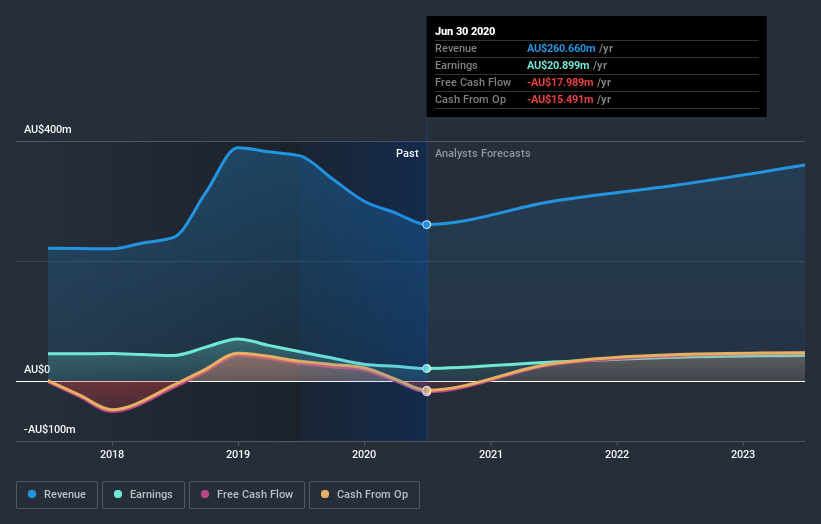The image size is (821, 524).
Task: Click the -AU$15.491m cash from op value
Action: coord(560,99)
